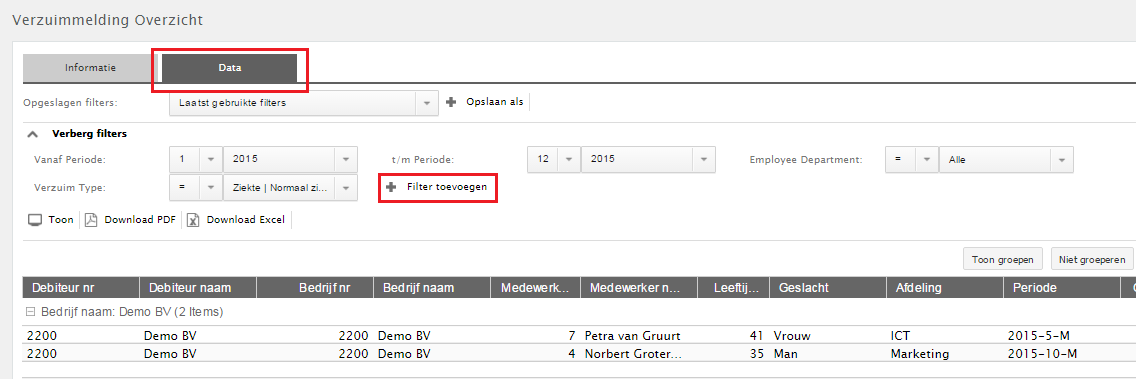The image size is (1136, 379).
Task: Switch to the Informatie tab
Action: [x=90, y=68]
